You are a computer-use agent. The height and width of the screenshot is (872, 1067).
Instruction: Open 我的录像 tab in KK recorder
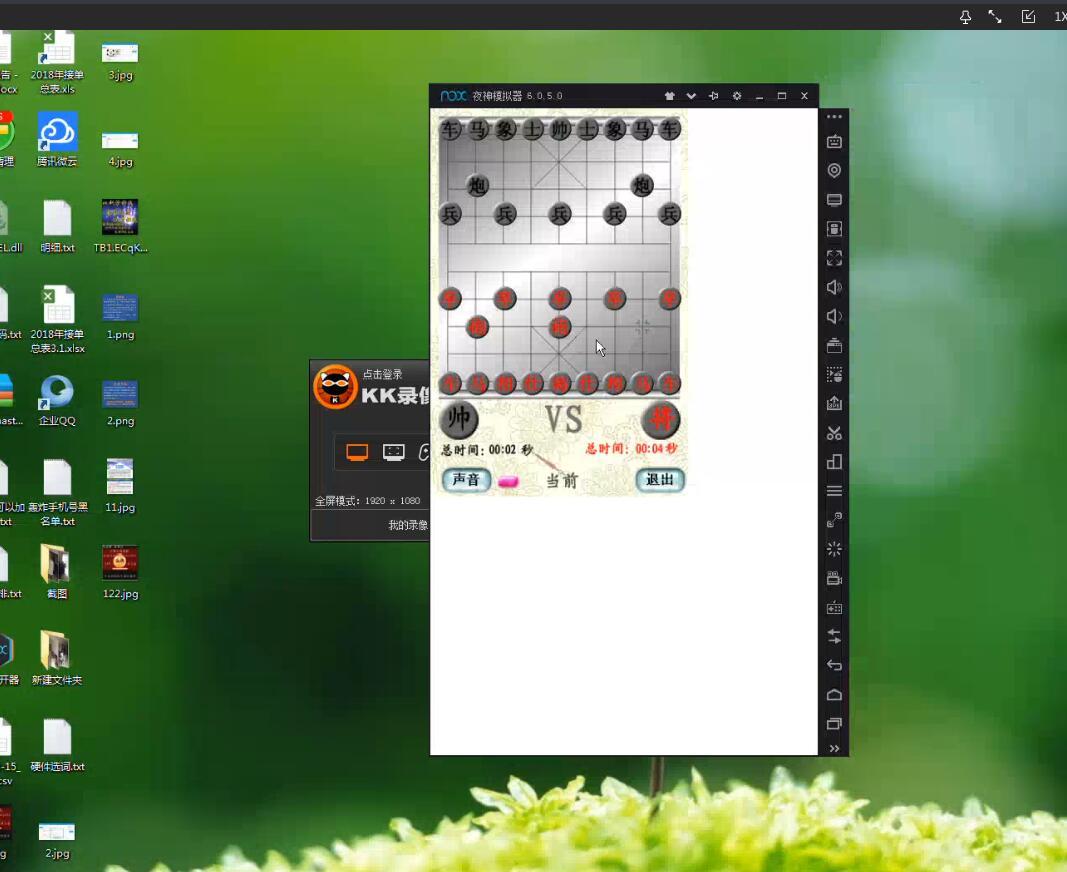(408, 525)
